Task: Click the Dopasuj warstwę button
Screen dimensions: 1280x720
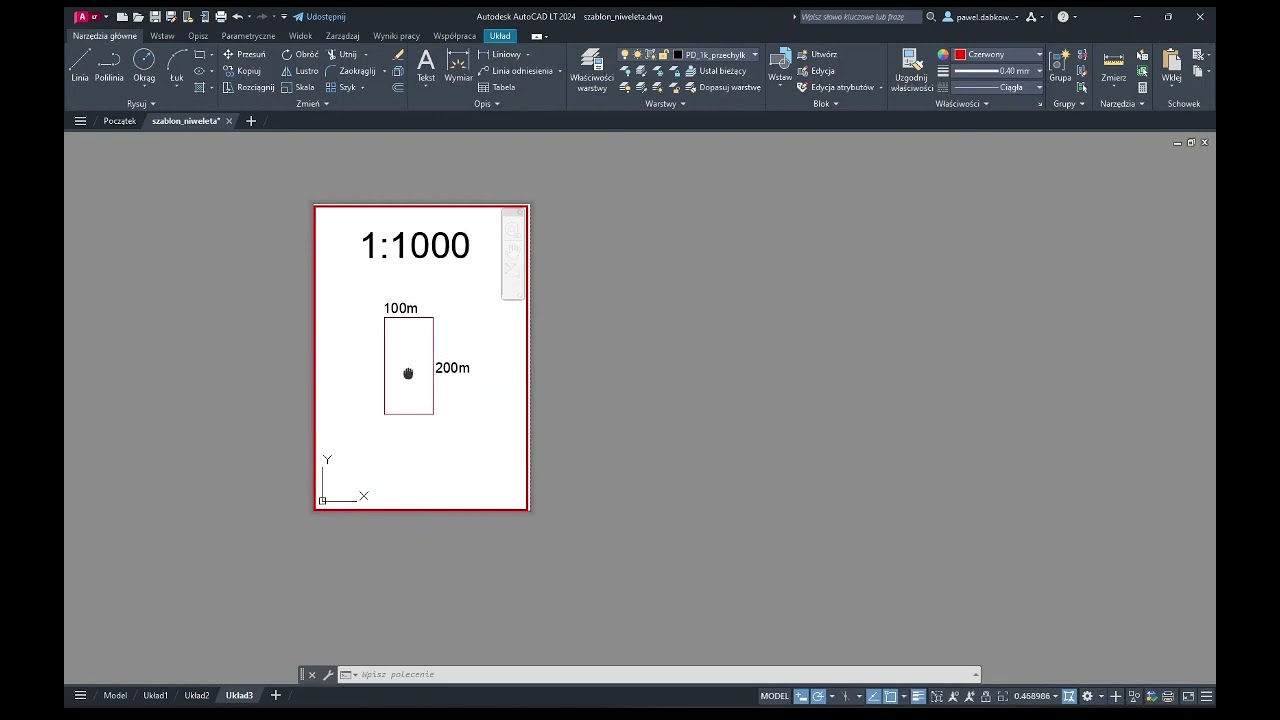Action: click(724, 87)
